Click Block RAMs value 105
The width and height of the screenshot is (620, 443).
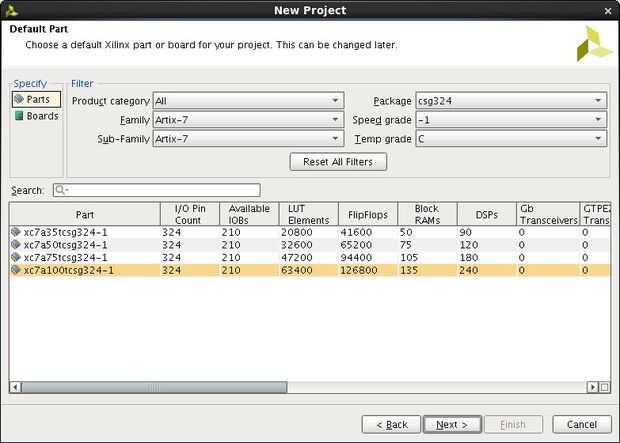click(x=409, y=257)
